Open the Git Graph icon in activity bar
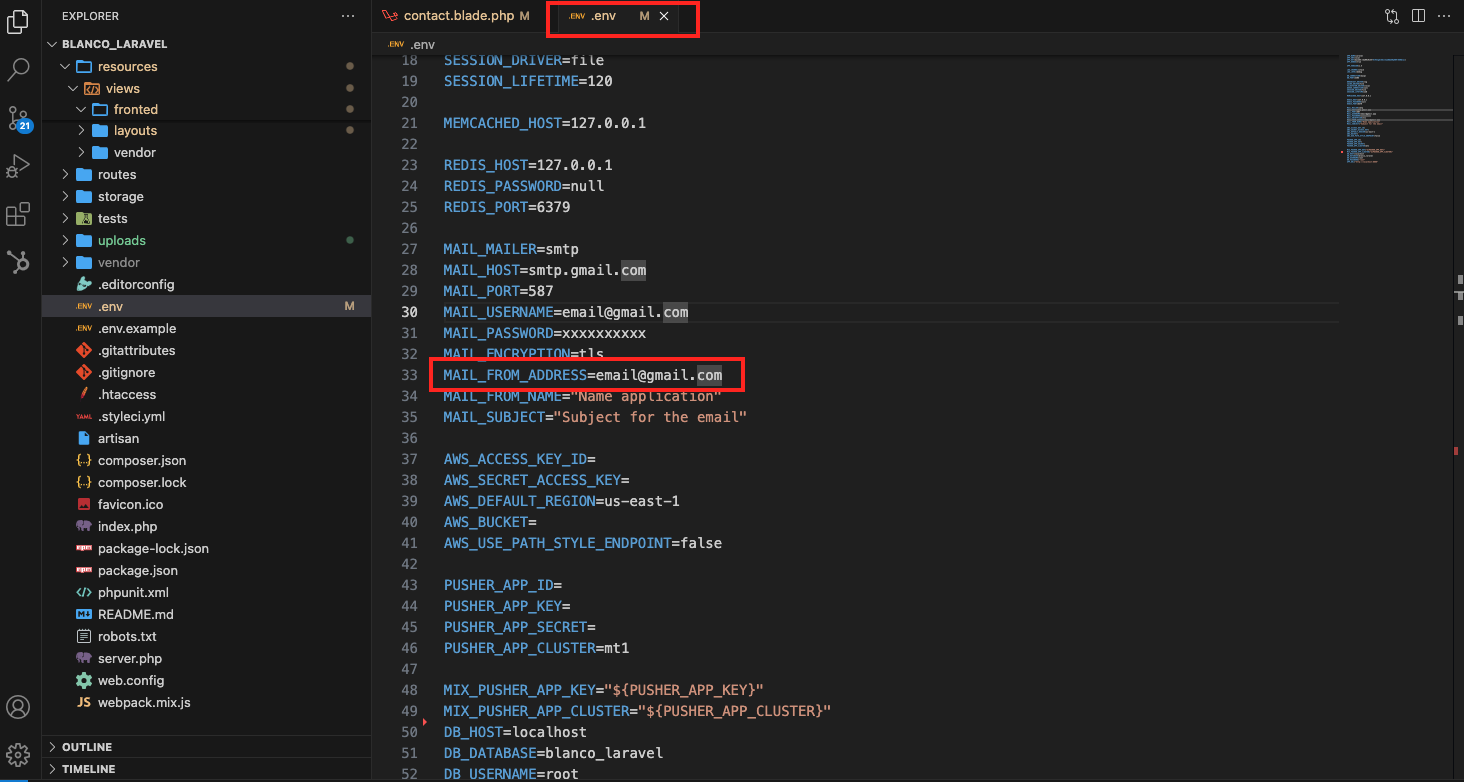The width and height of the screenshot is (1464, 782). tap(18, 262)
